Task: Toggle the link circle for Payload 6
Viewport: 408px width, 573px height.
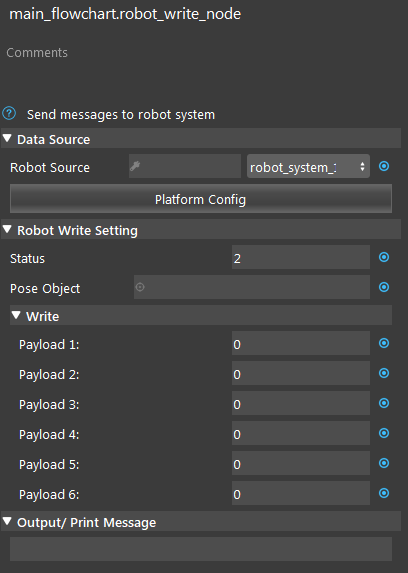Action: 384,493
